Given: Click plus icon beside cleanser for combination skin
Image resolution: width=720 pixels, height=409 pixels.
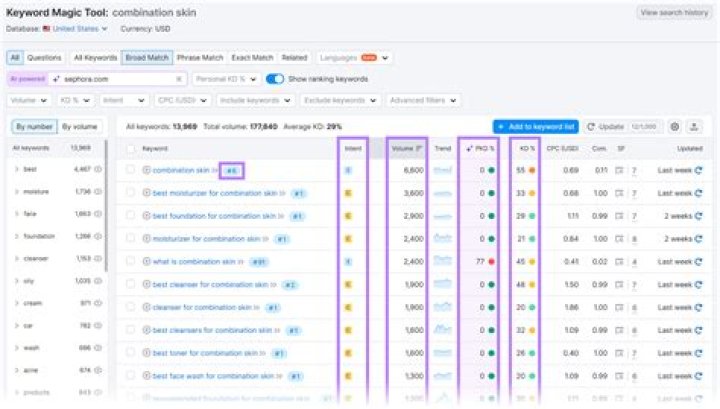Looking at the screenshot, I should (x=146, y=307).
